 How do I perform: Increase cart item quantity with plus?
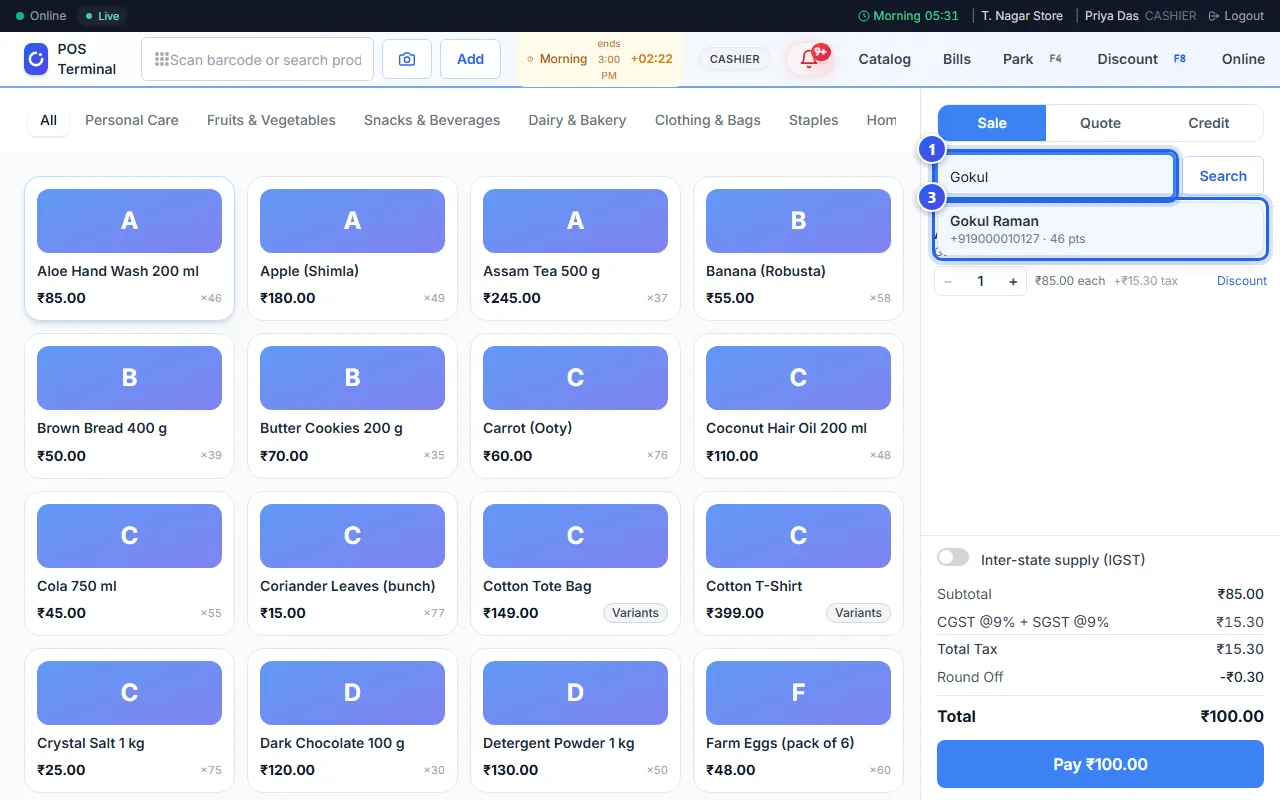pyautogui.click(x=1013, y=282)
